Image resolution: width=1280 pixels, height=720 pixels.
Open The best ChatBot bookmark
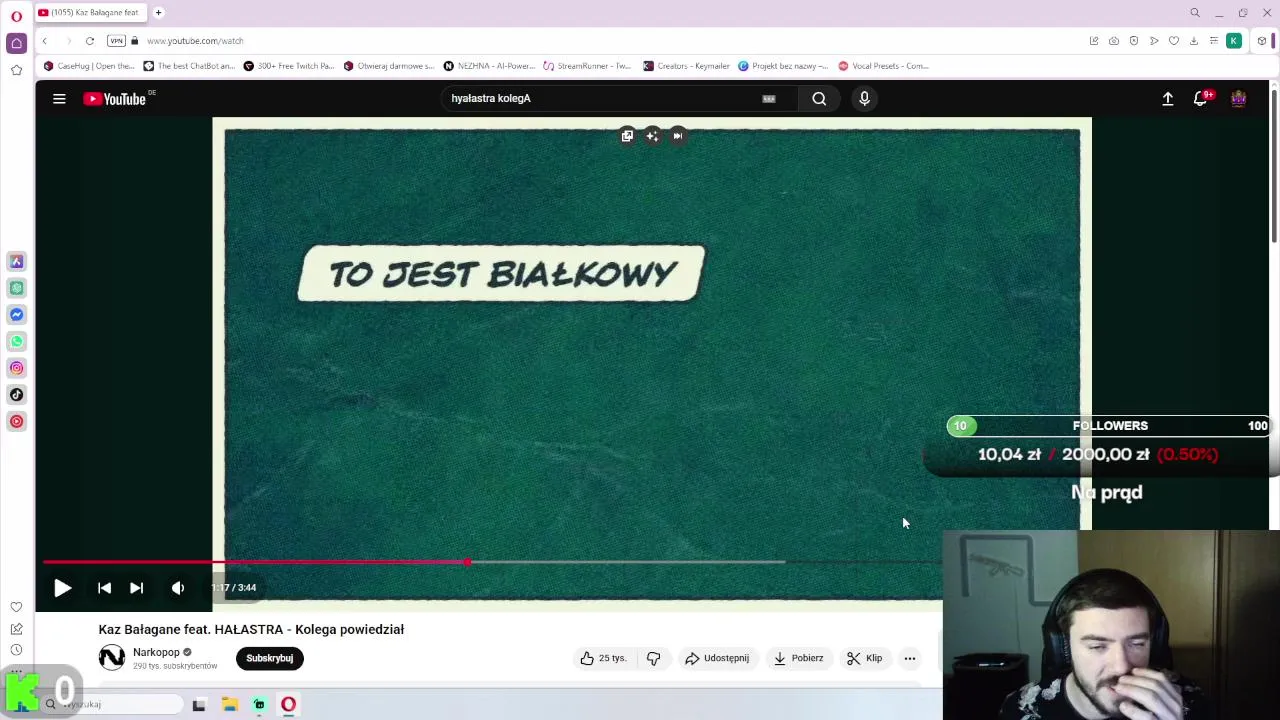tap(189, 66)
